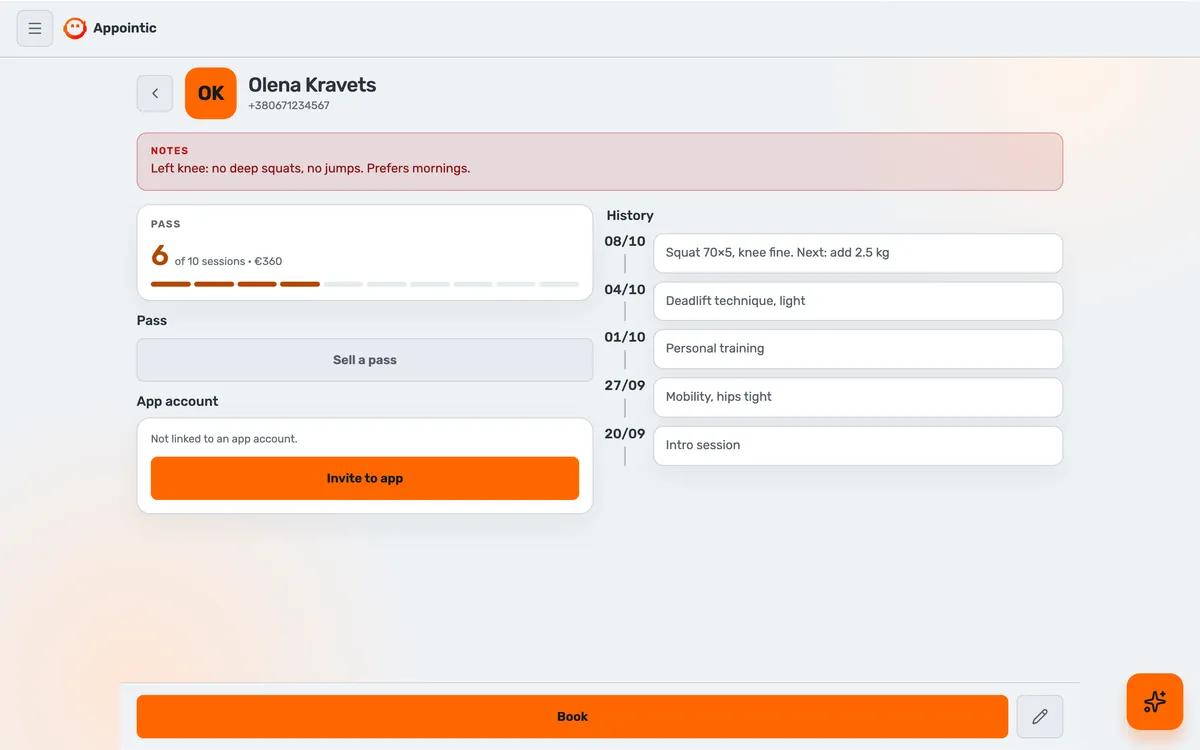1200x750 pixels.
Task: Click "of 10 sessions • €360" text
Action: click(228, 261)
